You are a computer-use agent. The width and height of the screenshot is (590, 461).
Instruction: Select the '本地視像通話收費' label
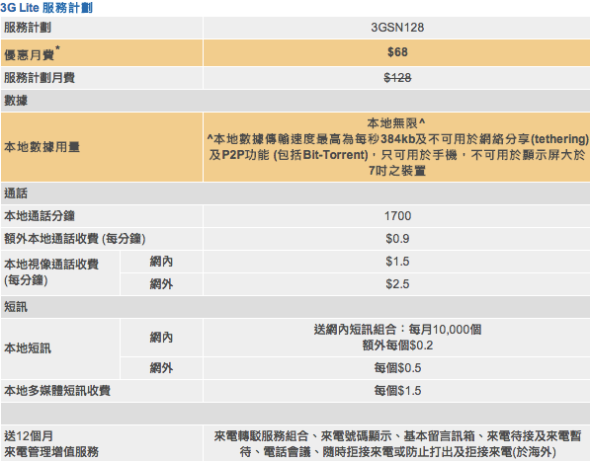[51, 264]
